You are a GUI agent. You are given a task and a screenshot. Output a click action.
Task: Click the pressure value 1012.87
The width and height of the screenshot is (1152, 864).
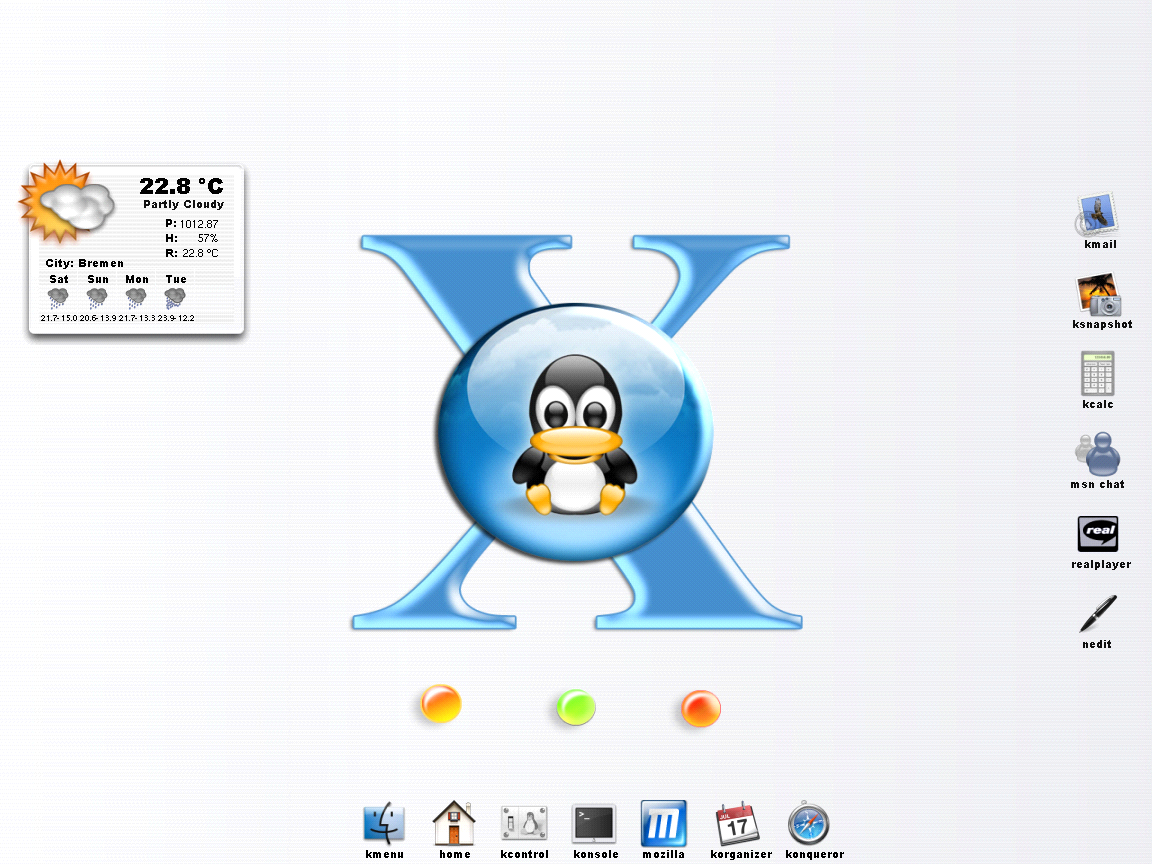tap(199, 224)
